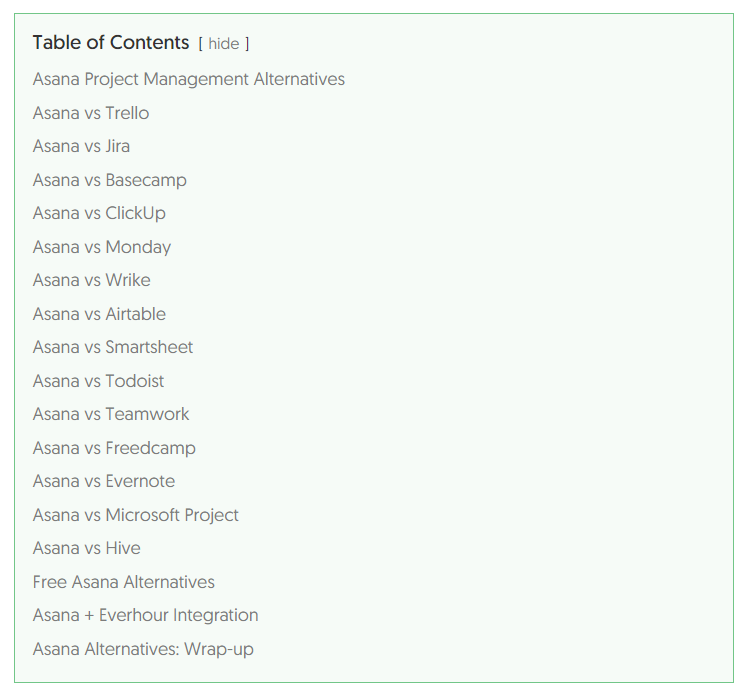
Task: Navigate to Asana vs Teamwork
Action: pyautogui.click(x=111, y=414)
